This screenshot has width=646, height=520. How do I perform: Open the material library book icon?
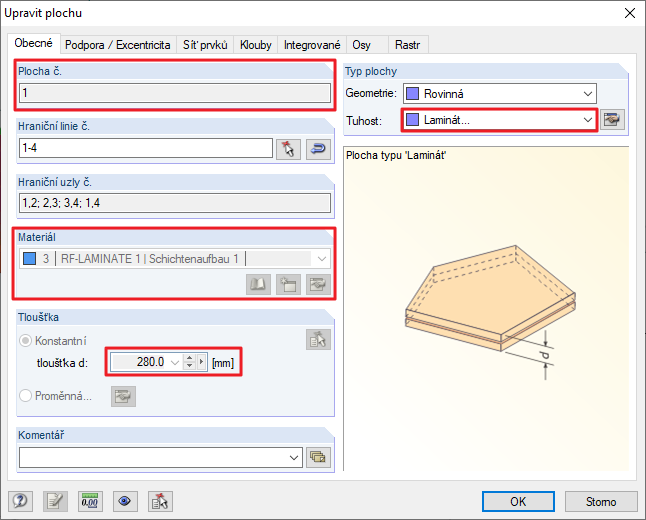pos(258,284)
